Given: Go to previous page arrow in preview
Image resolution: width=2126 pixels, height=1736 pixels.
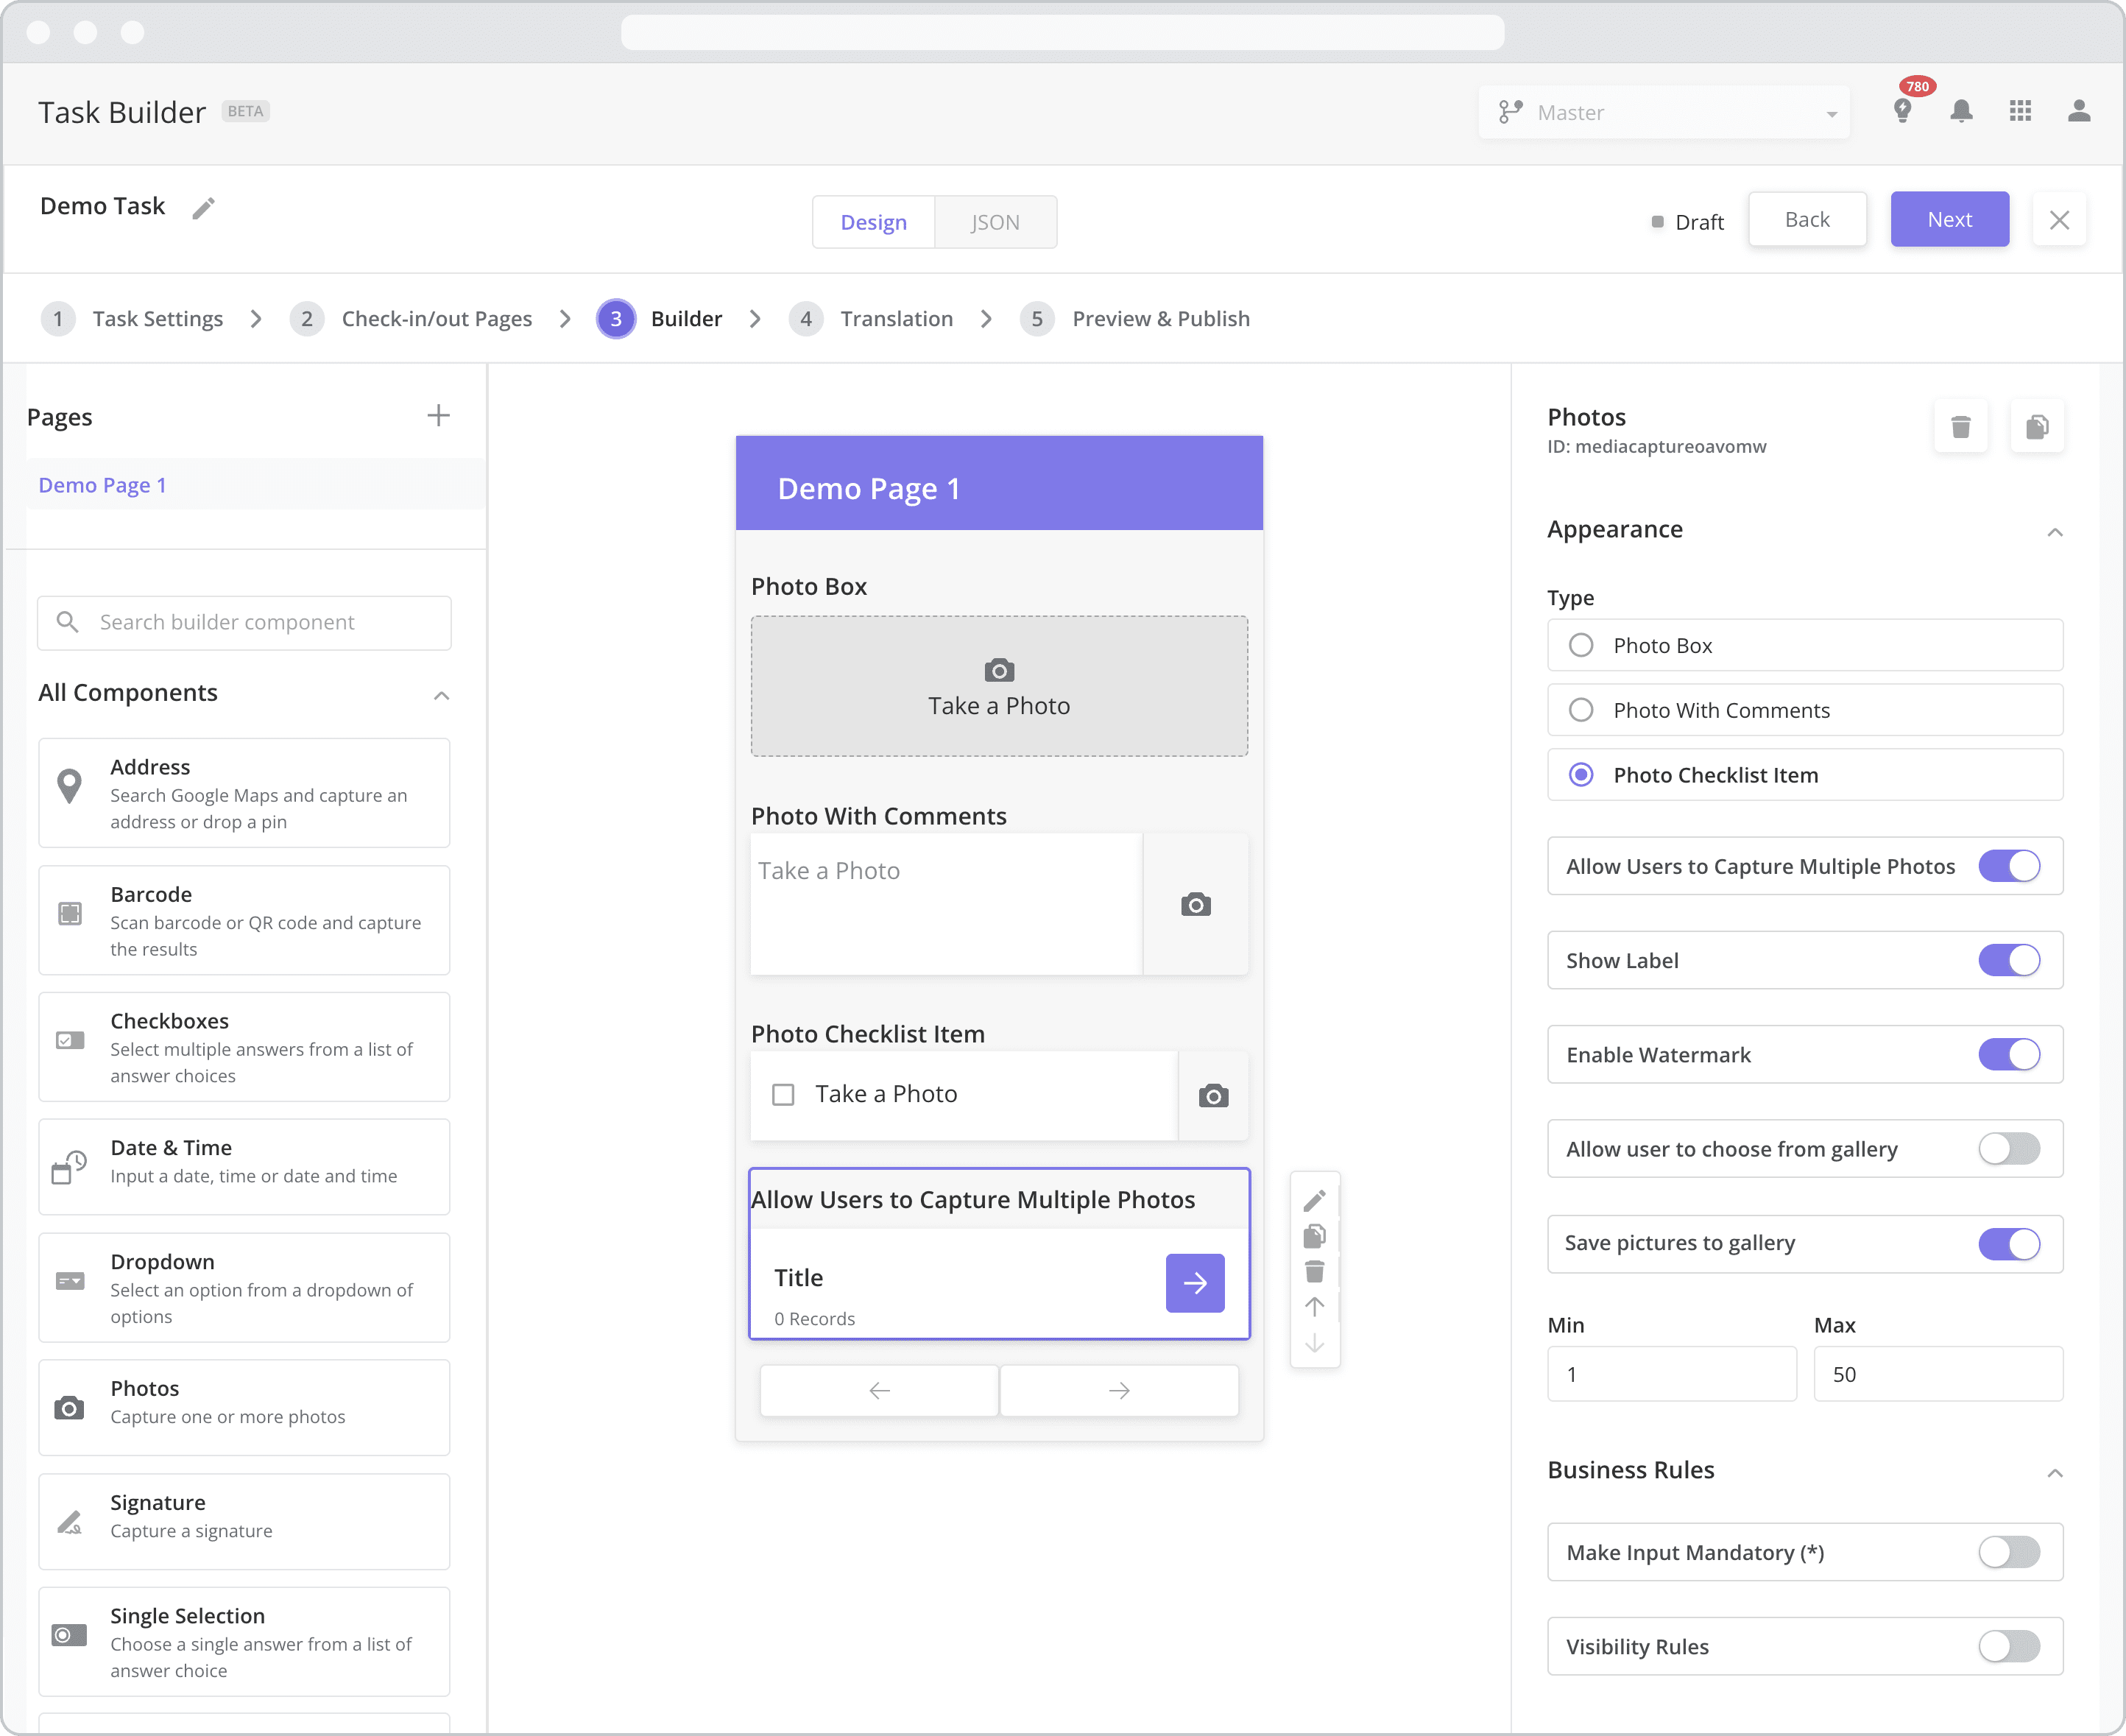Looking at the screenshot, I should pyautogui.click(x=879, y=1391).
